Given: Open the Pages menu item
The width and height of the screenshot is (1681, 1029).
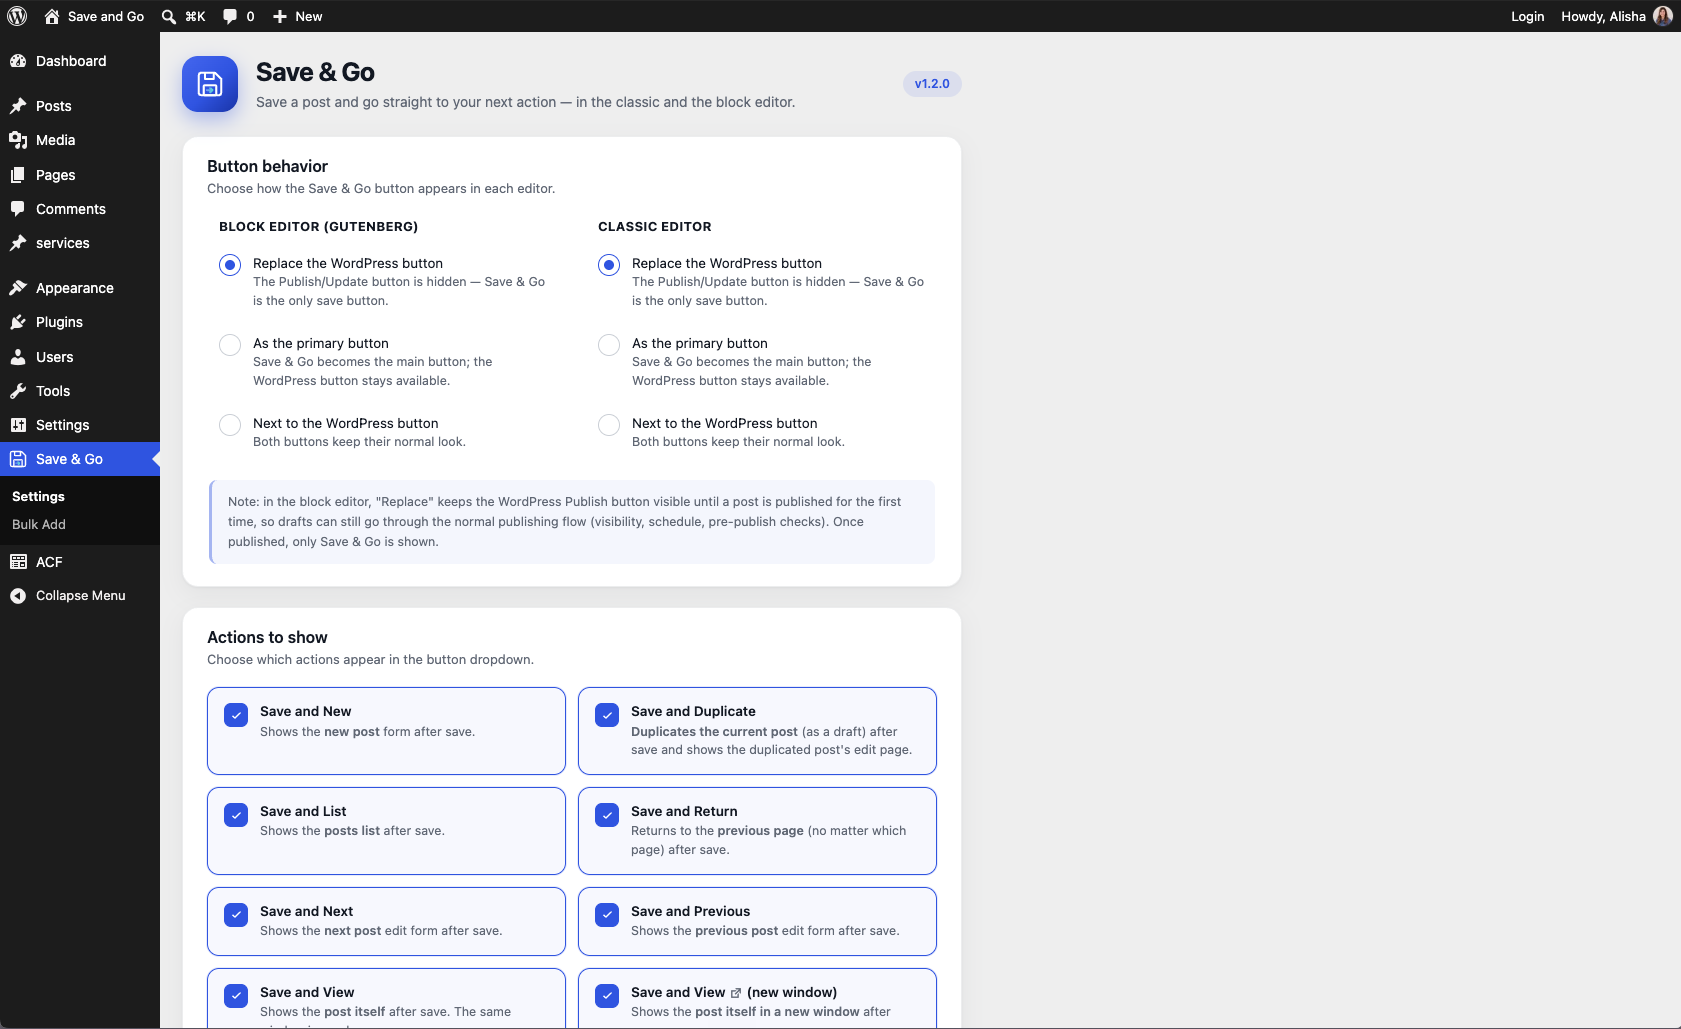Looking at the screenshot, I should tap(80, 175).
